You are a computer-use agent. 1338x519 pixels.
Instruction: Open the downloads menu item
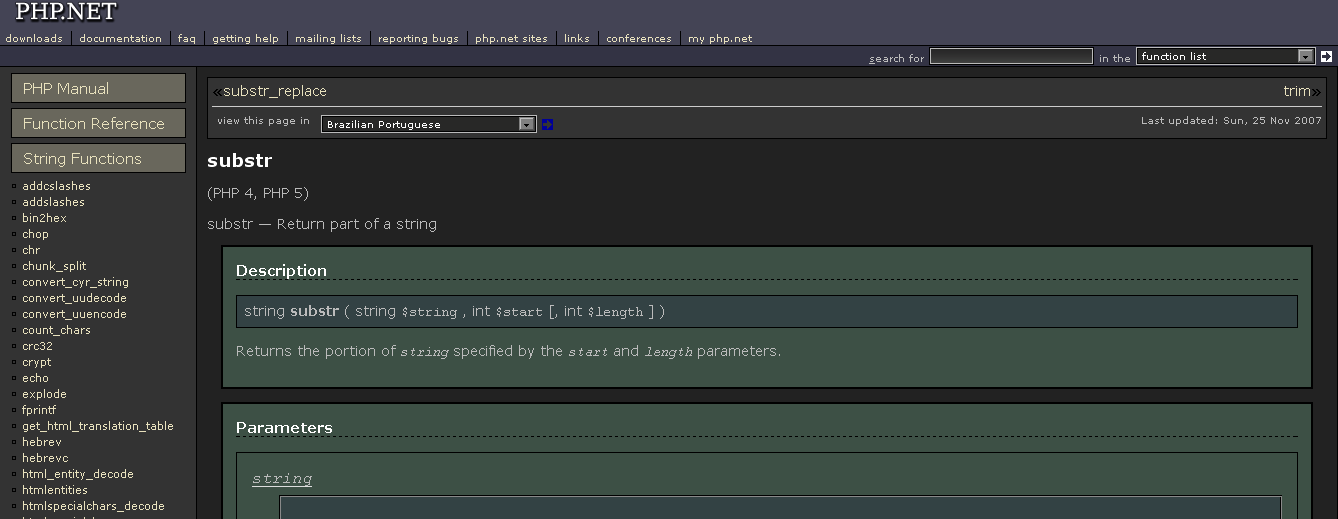pyautogui.click(x=34, y=39)
